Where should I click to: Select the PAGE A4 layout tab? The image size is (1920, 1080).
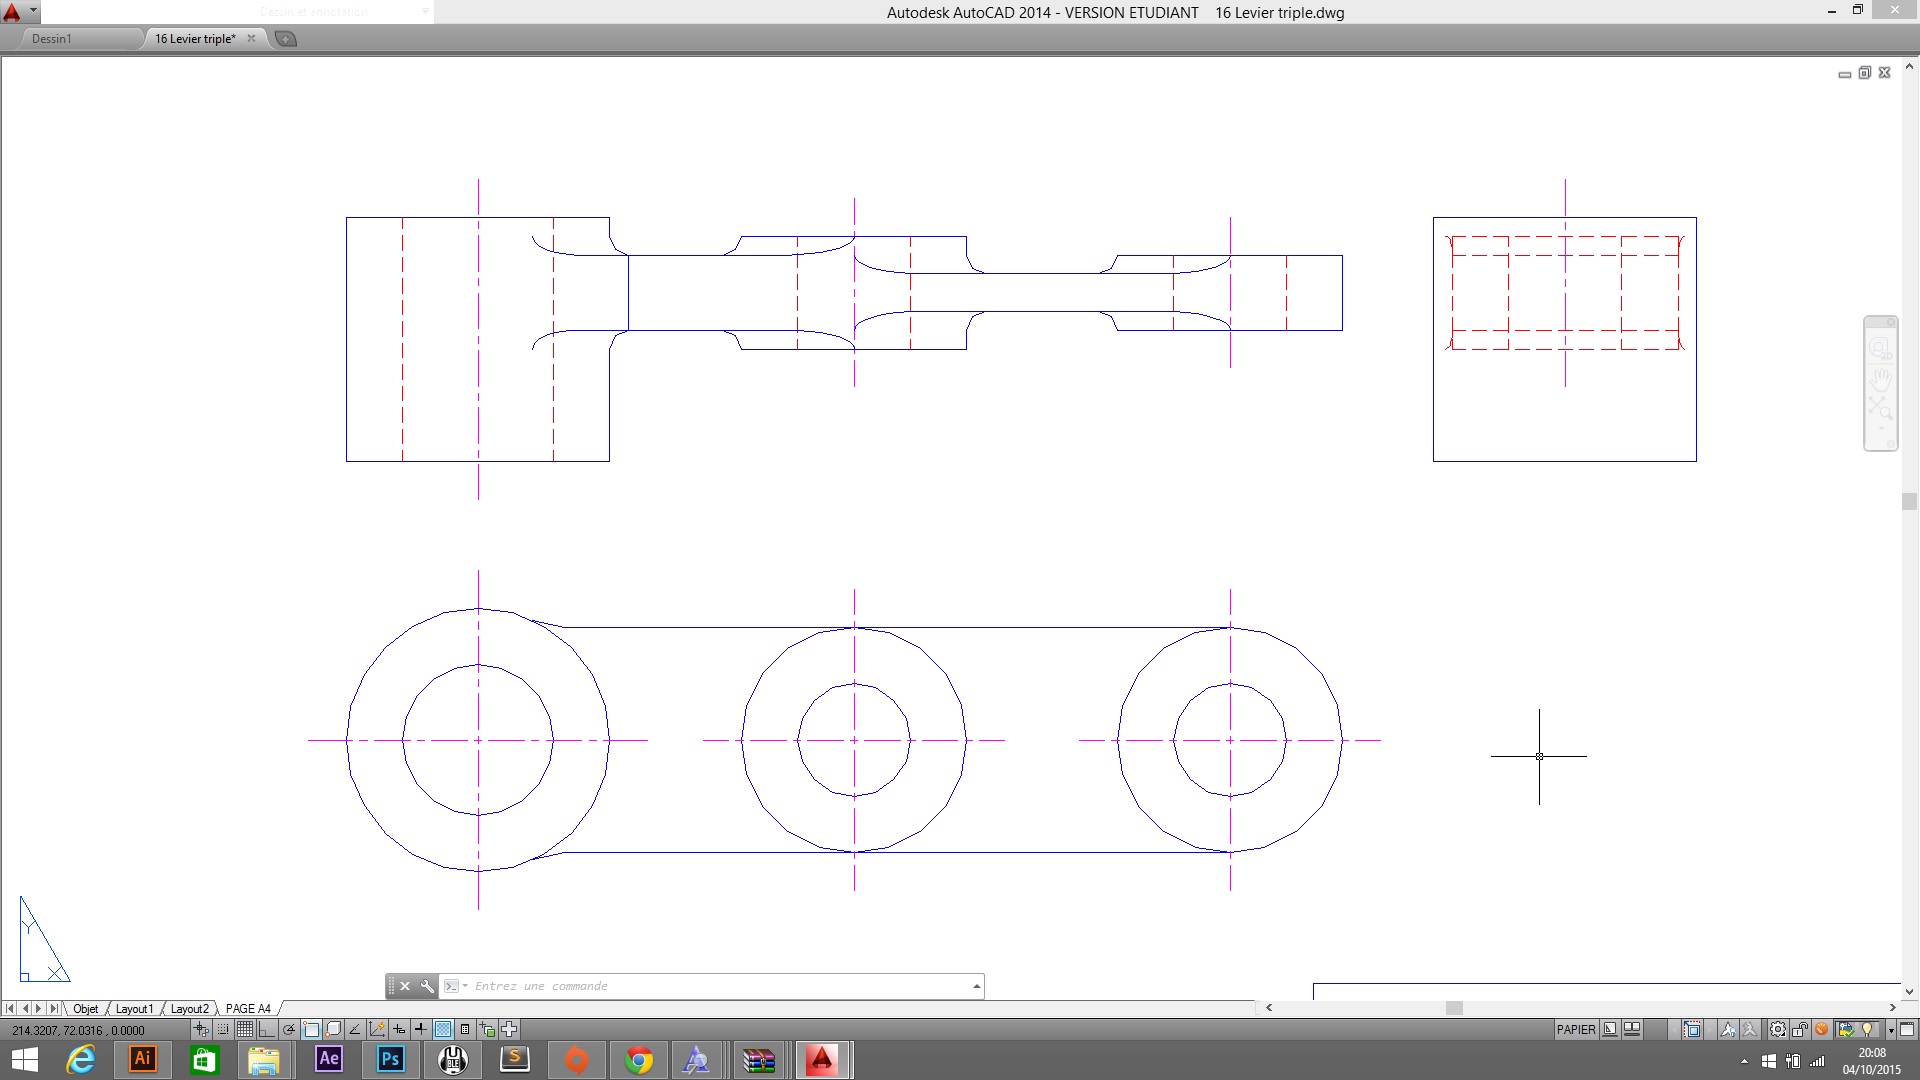(x=248, y=1008)
